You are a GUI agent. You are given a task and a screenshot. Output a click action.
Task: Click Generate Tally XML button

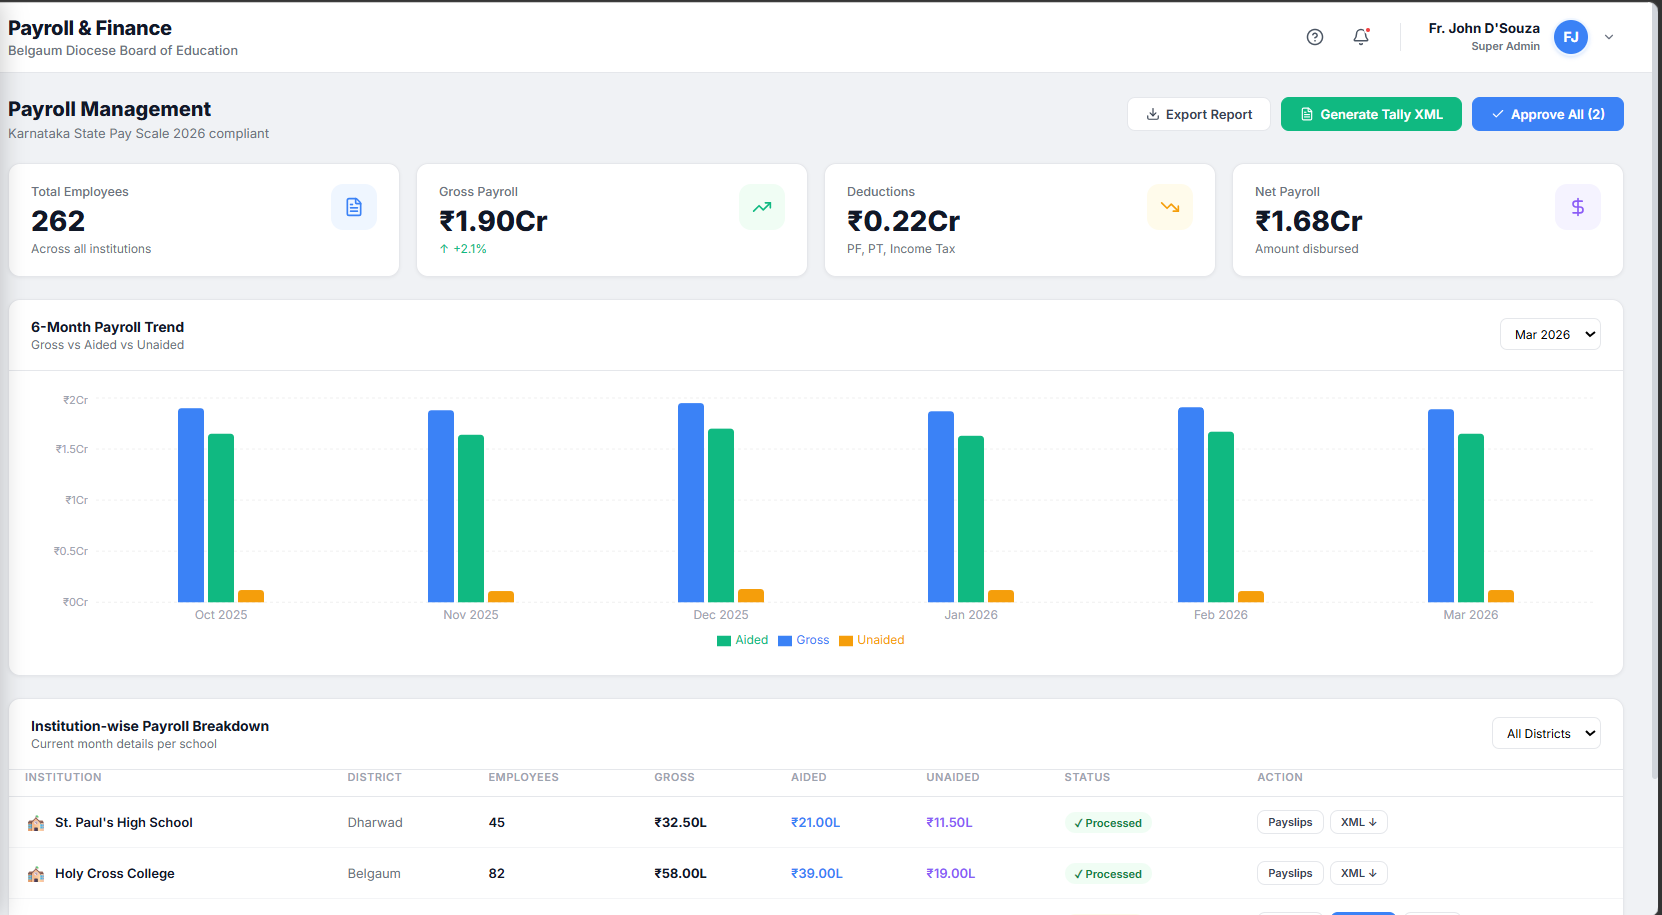[x=1371, y=114]
